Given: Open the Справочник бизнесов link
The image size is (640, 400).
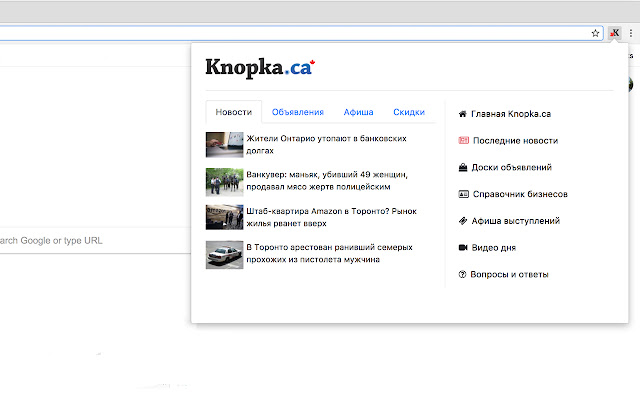Looking at the screenshot, I should (x=520, y=194).
